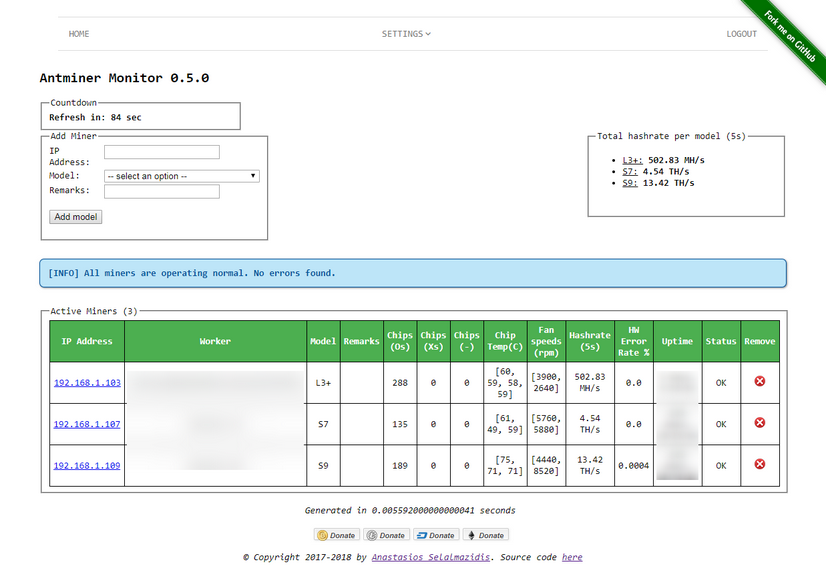Remove the miner at 192.168.1.103
Screen dimensions: 826x574
(x=759, y=381)
